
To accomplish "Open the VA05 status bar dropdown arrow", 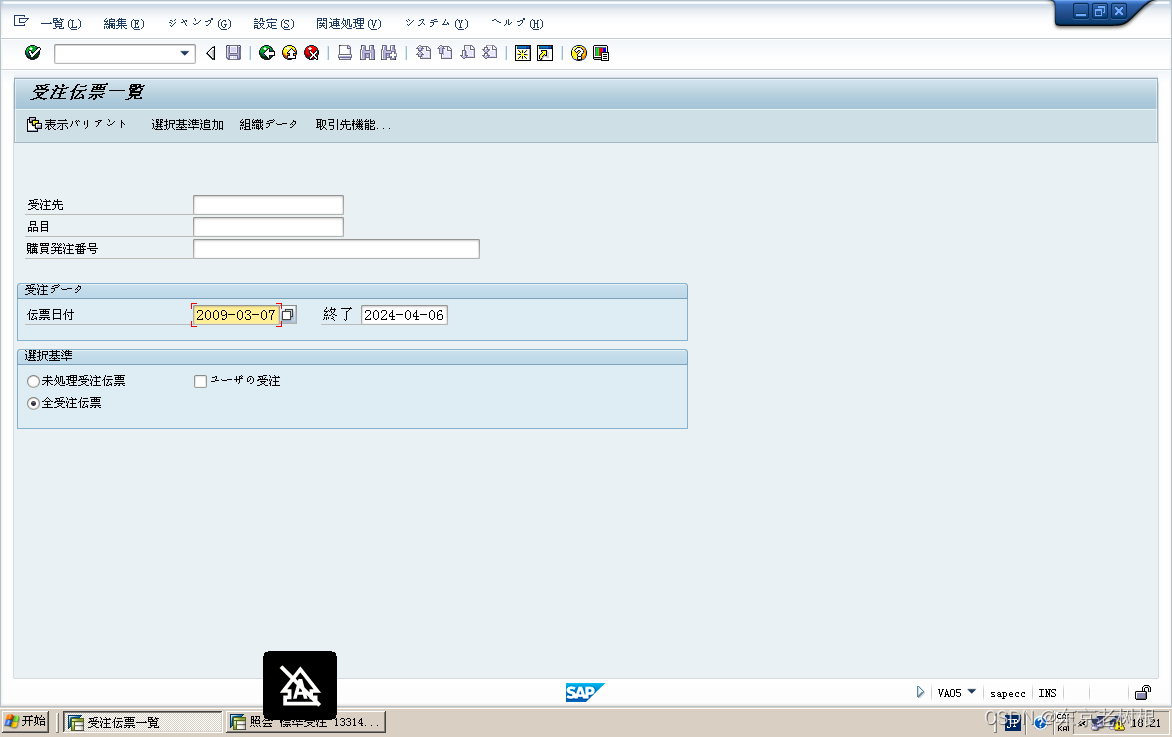I will [972, 691].
